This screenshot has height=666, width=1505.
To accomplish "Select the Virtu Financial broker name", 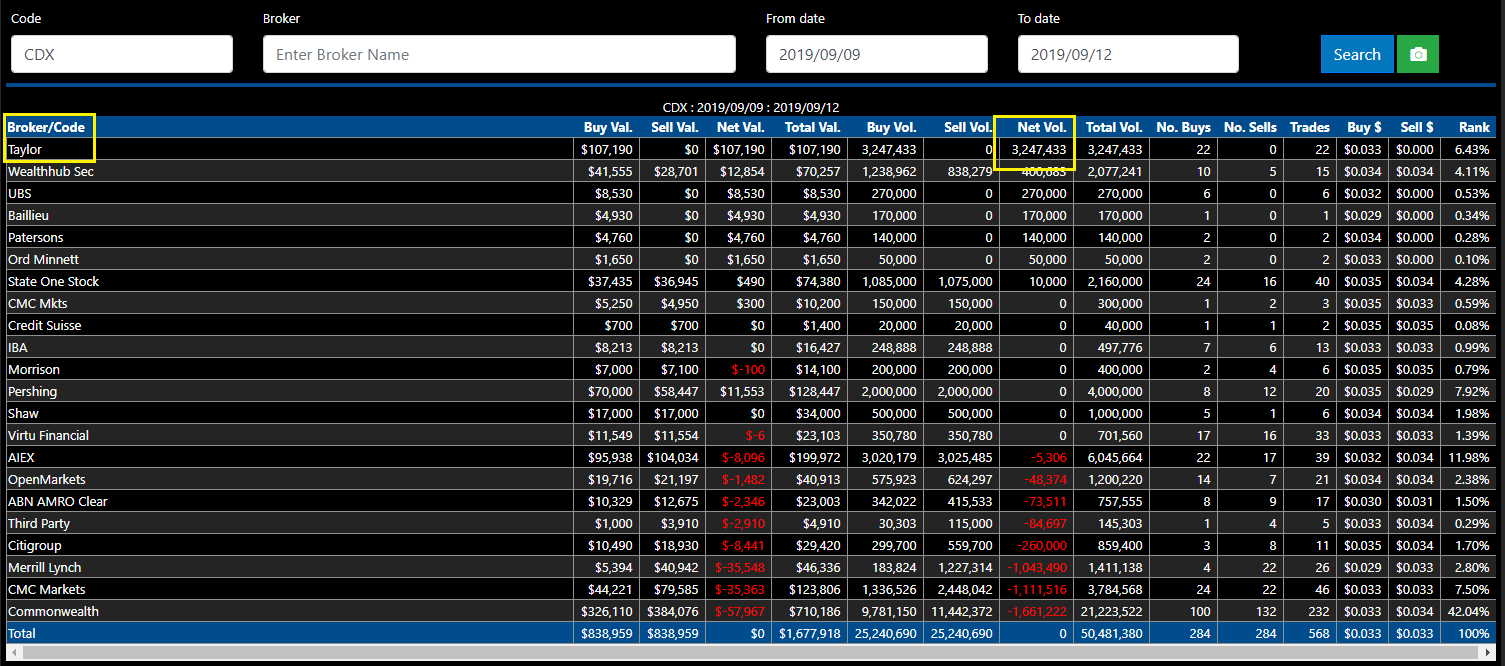I will point(48,435).
